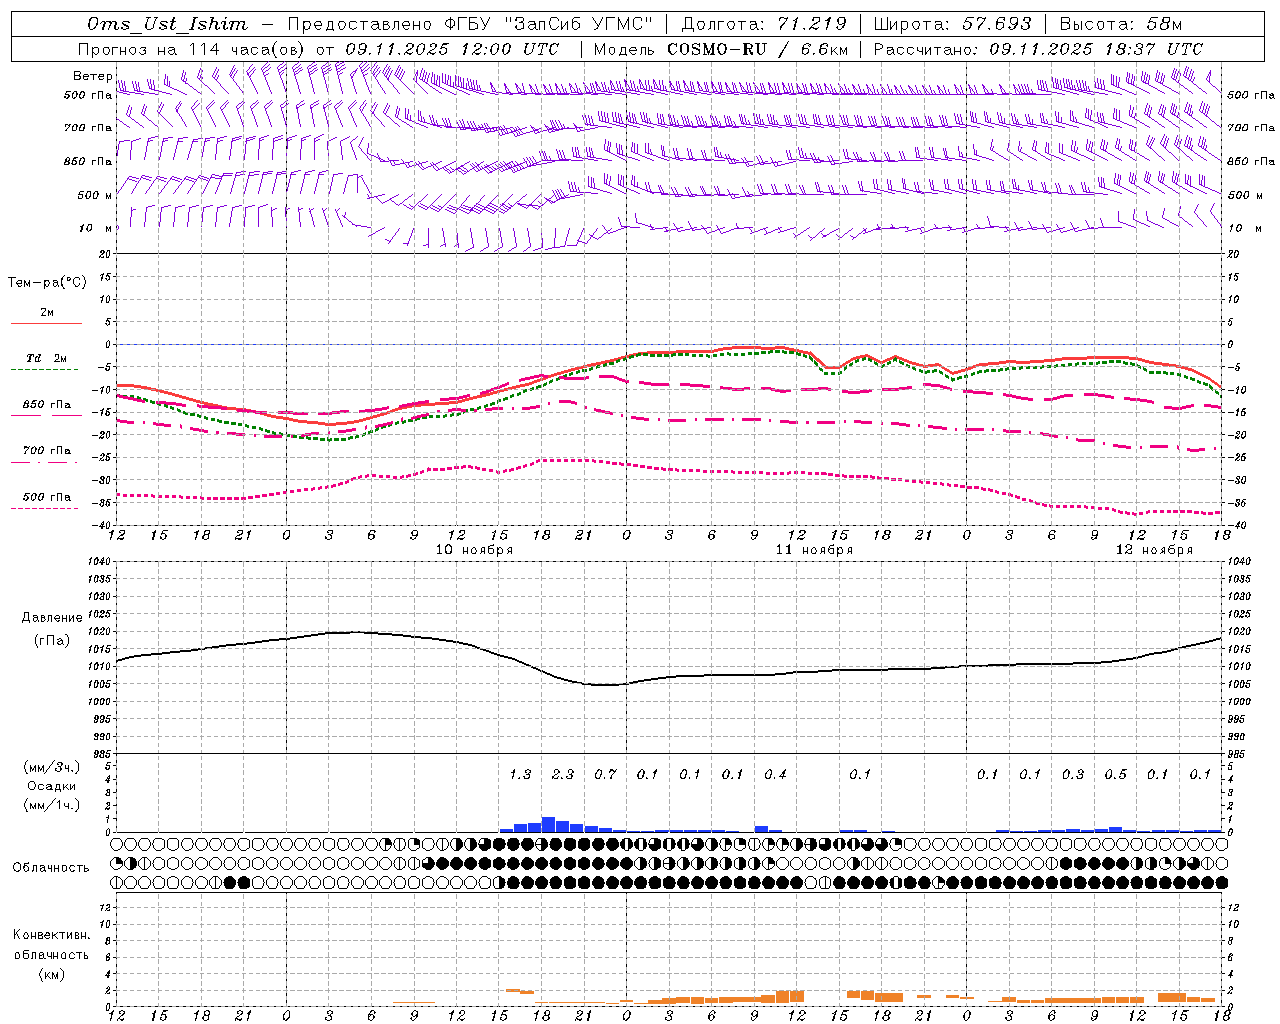Click the Рассчитано: 09.11.2025 18:37 UTC text
This screenshot has height=1024, width=1280.
(1038, 48)
